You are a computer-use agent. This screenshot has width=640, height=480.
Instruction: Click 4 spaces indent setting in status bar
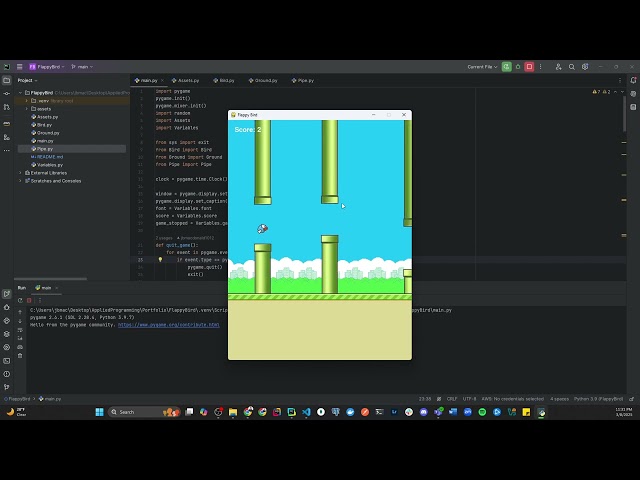coord(559,399)
